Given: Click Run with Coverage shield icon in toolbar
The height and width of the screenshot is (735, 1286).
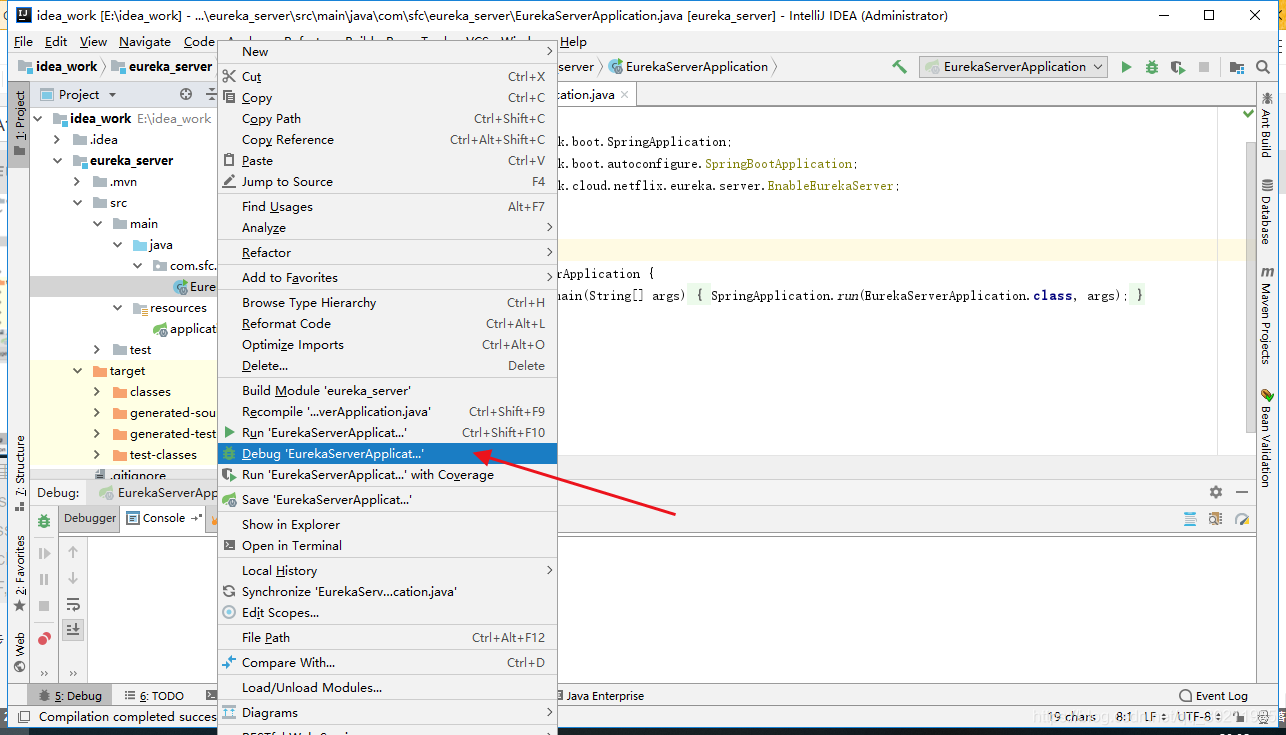Looking at the screenshot, I should [x=1178, y=67].
